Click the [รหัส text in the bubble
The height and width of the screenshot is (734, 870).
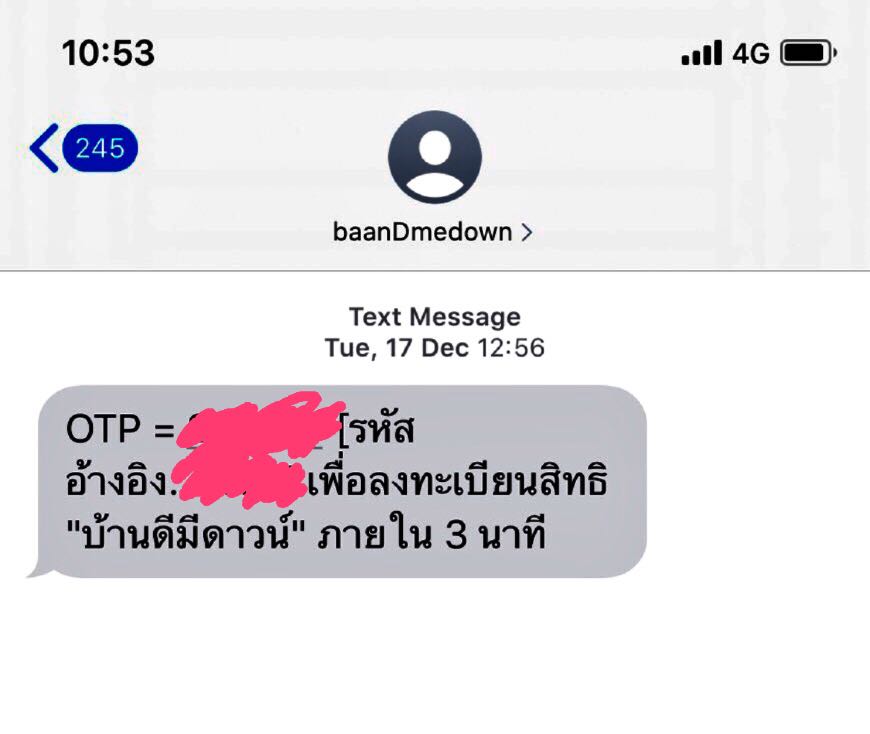click(376, 428)
